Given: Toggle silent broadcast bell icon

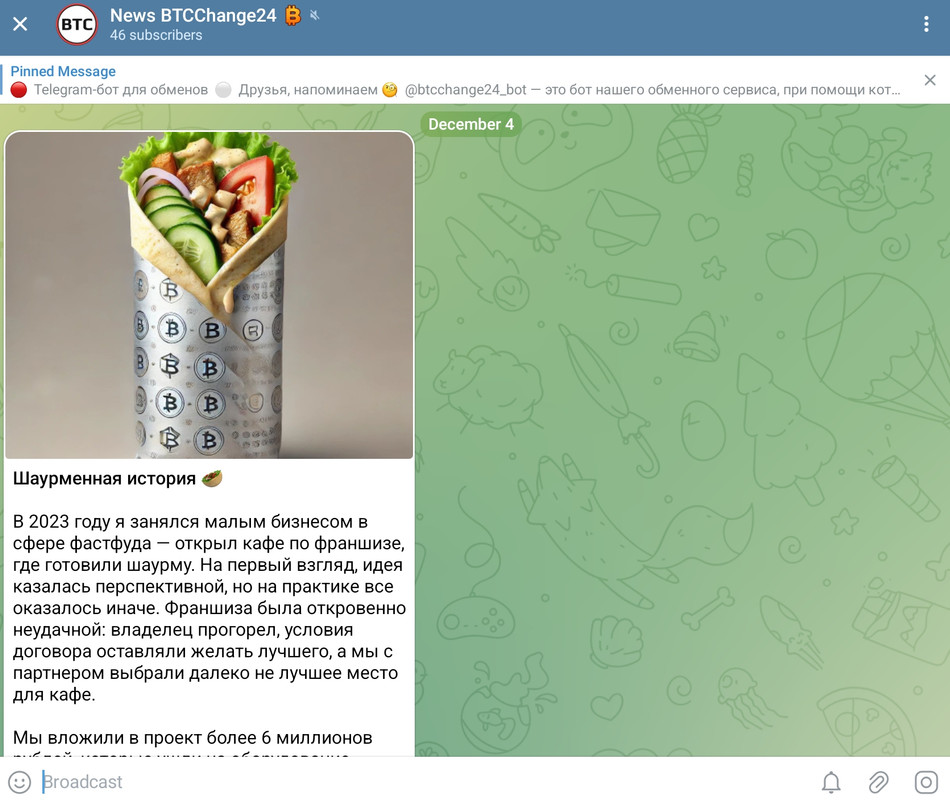Looking at the screenshot, I should (x=831, y=782).
